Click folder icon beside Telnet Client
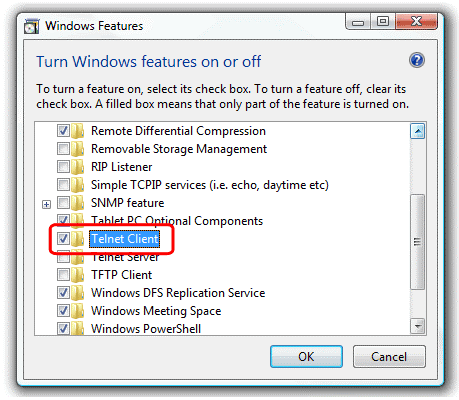 [x=78, y=239]
